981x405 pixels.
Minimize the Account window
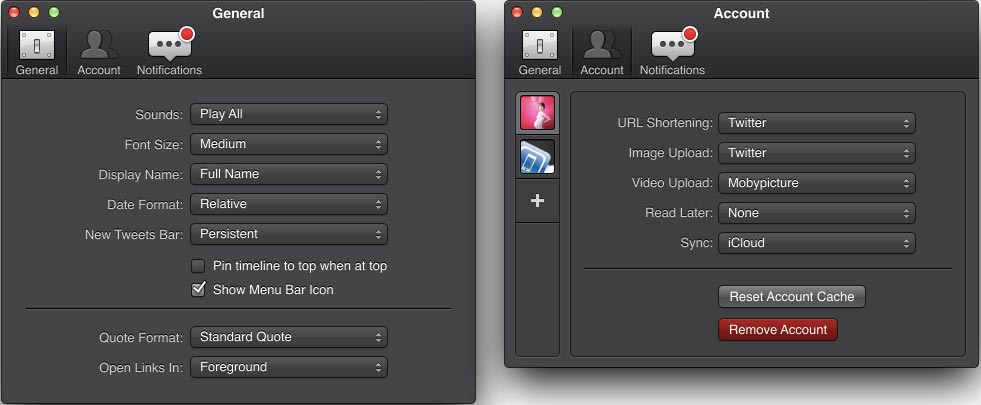click(537, 12)
